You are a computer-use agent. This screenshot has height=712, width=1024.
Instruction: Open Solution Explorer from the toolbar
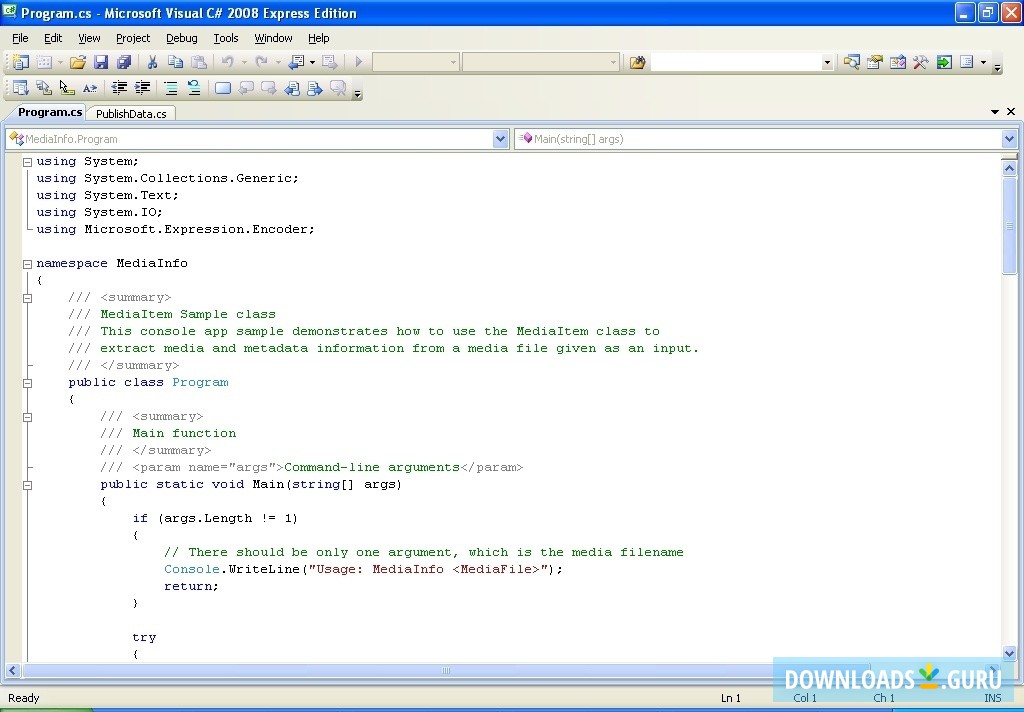[851, 62]
